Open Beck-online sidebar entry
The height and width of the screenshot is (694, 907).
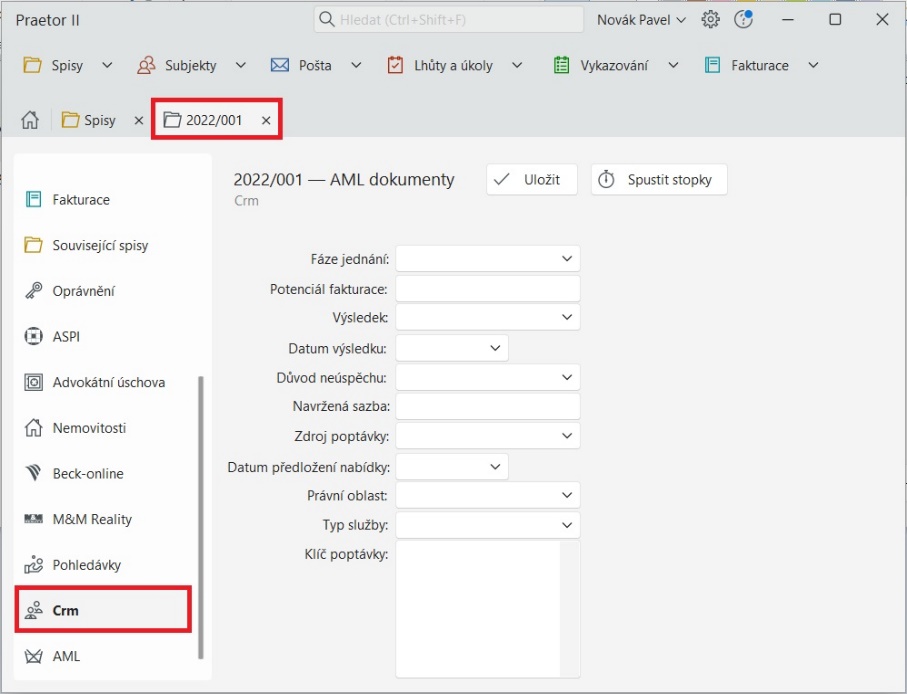[x=88, y=474]
